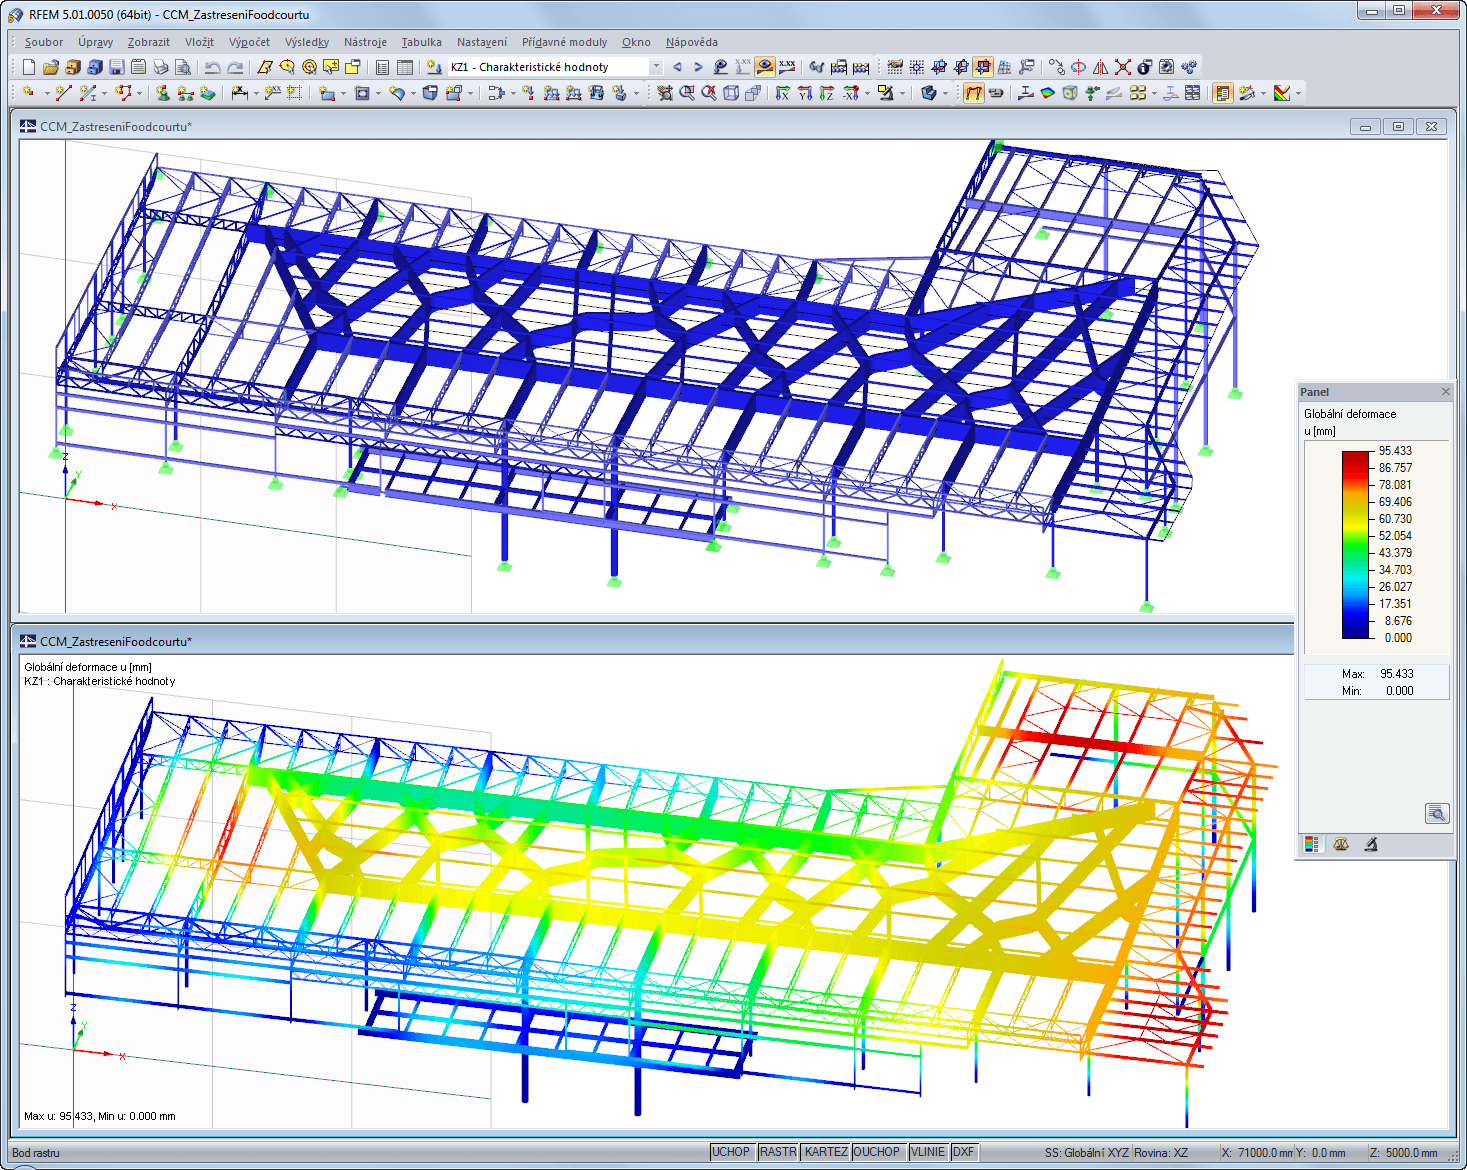Open the KZ1 load case dropdown
This screenshot has height=1170, width=1467.
point(657,66)
